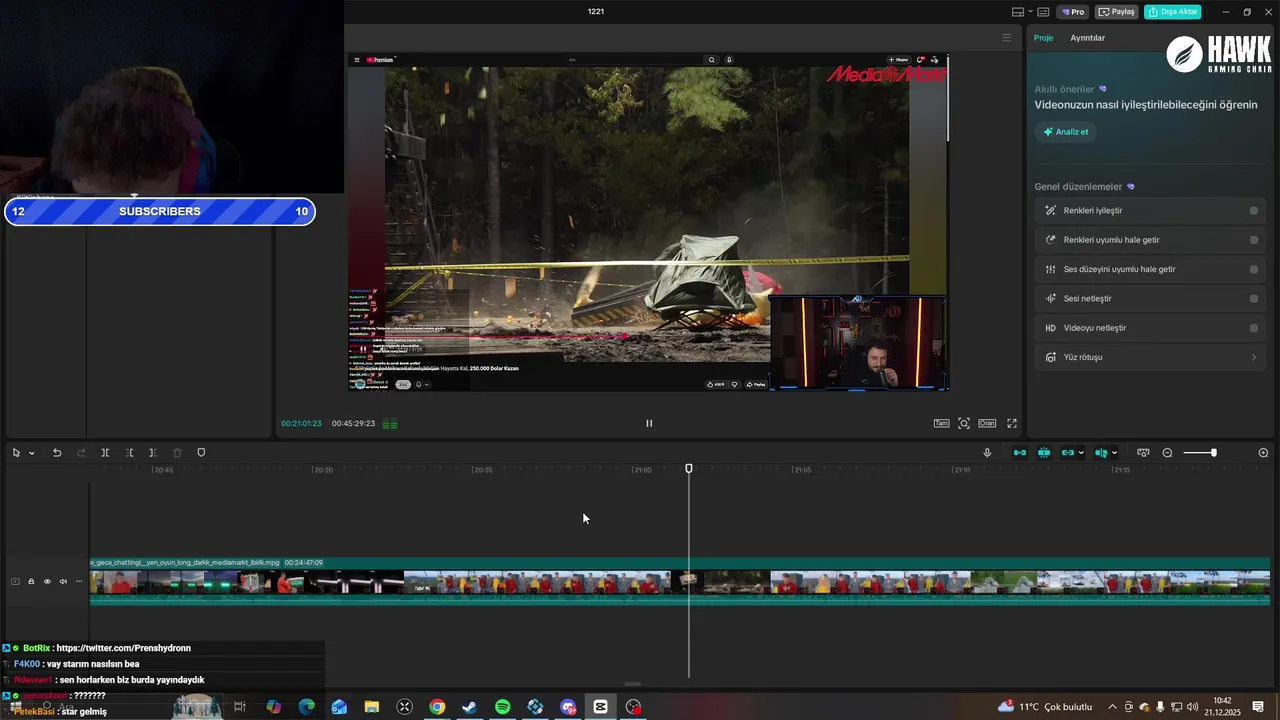Click the shortcuts keyboard icon in title bar
The image size is (1280, 720).
pyautogui.click(x=1043, y=12)
